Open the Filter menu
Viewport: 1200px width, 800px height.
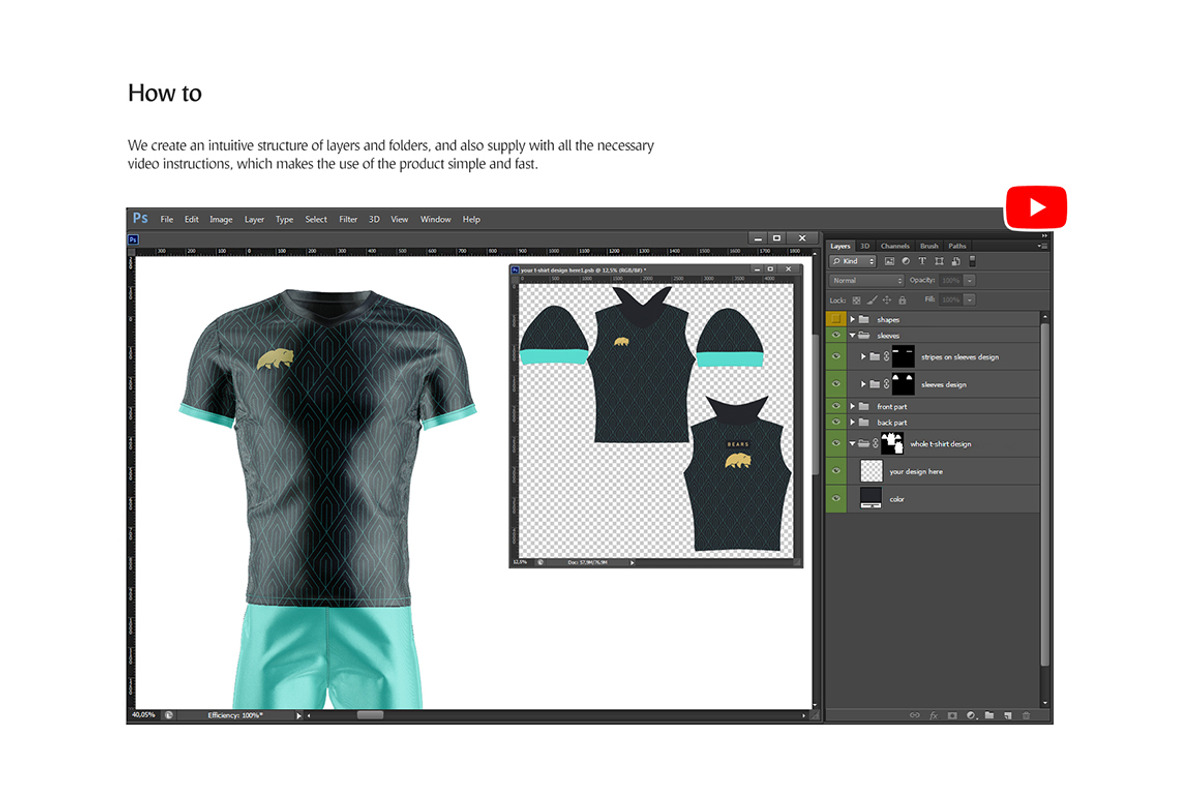pos(348,219)
